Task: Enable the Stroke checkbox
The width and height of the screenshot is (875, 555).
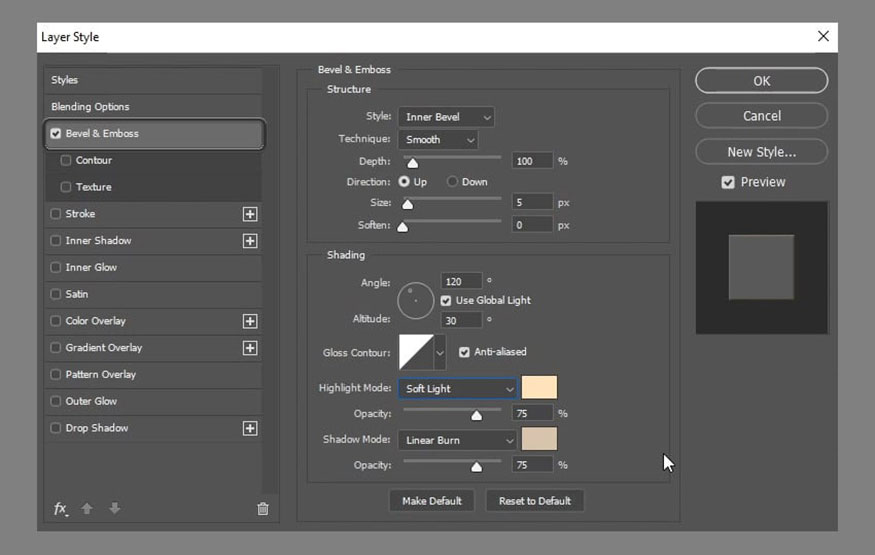Action: coord(56,214)
